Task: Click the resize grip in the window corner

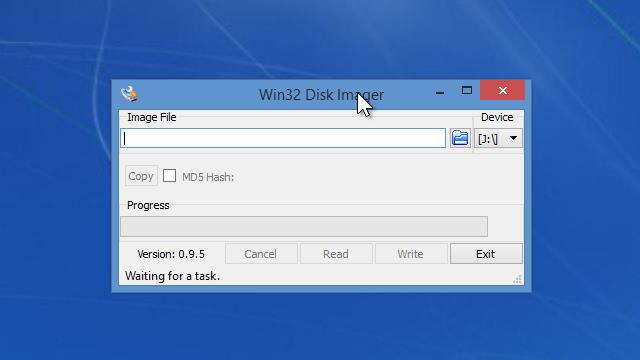Action: tap(517, 279)
